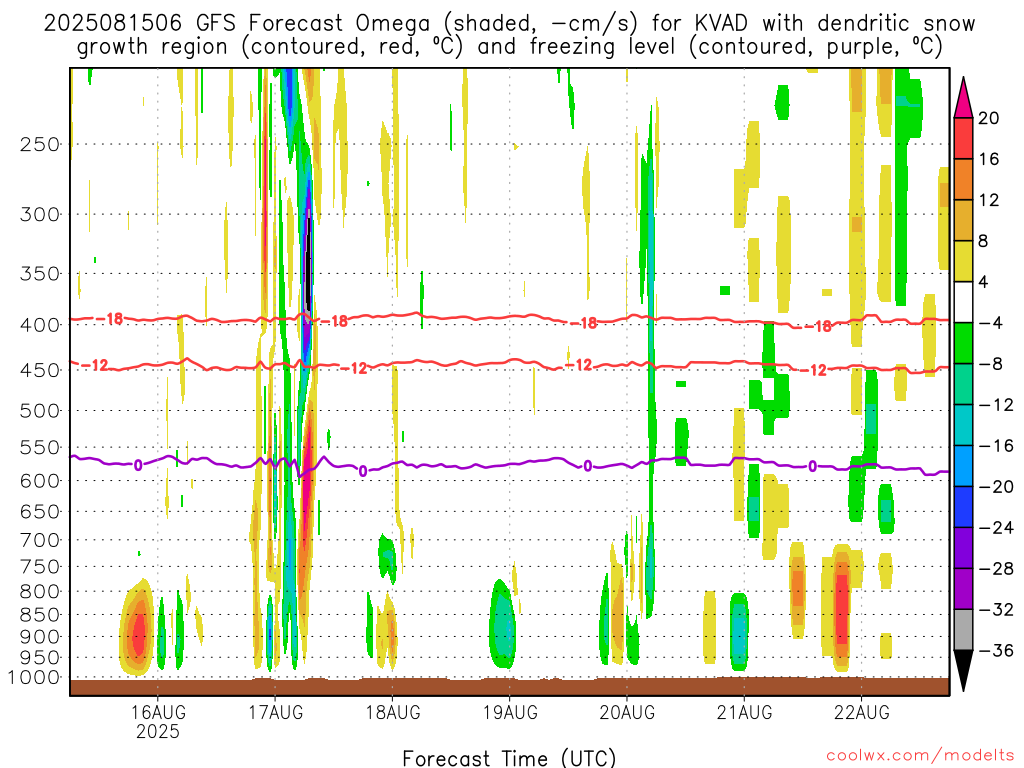Click the coolwx.com/modelts link

[x=920, y=756]
